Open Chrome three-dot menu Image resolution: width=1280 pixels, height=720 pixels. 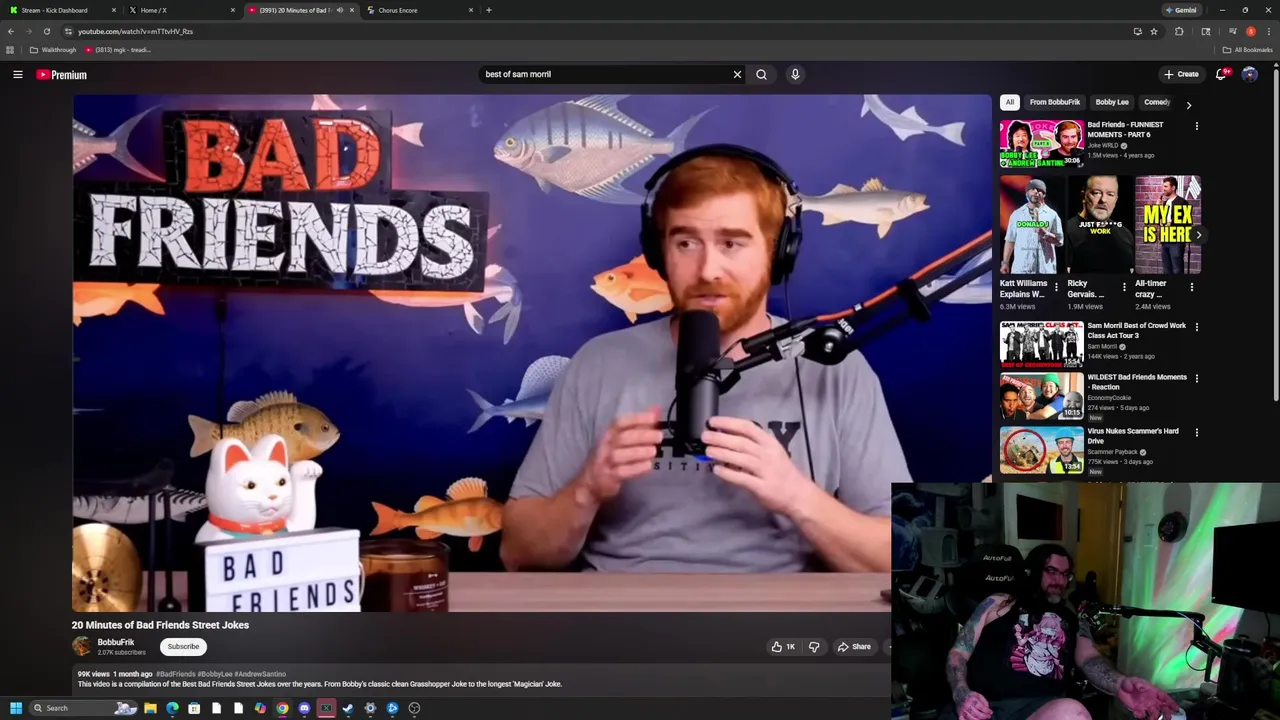pyautogui.click(x=1267, y=31)
